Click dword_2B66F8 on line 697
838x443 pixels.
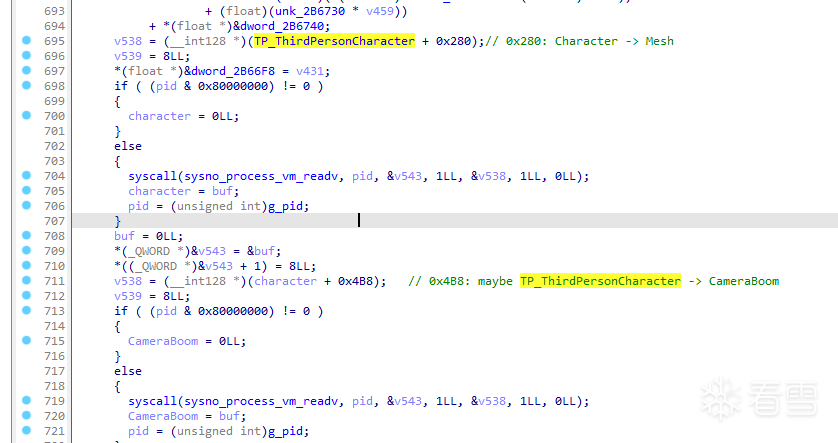click(233, 71)
